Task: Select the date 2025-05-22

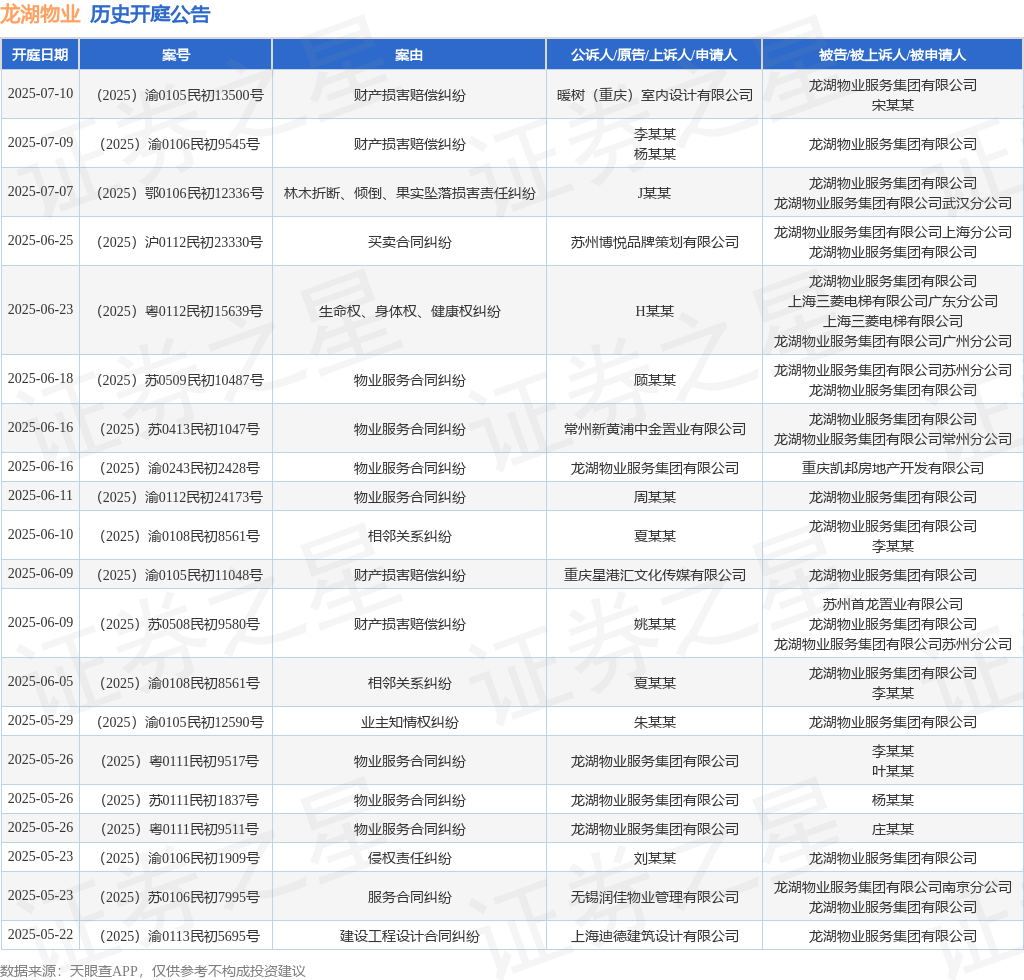Action: (40, 935)
